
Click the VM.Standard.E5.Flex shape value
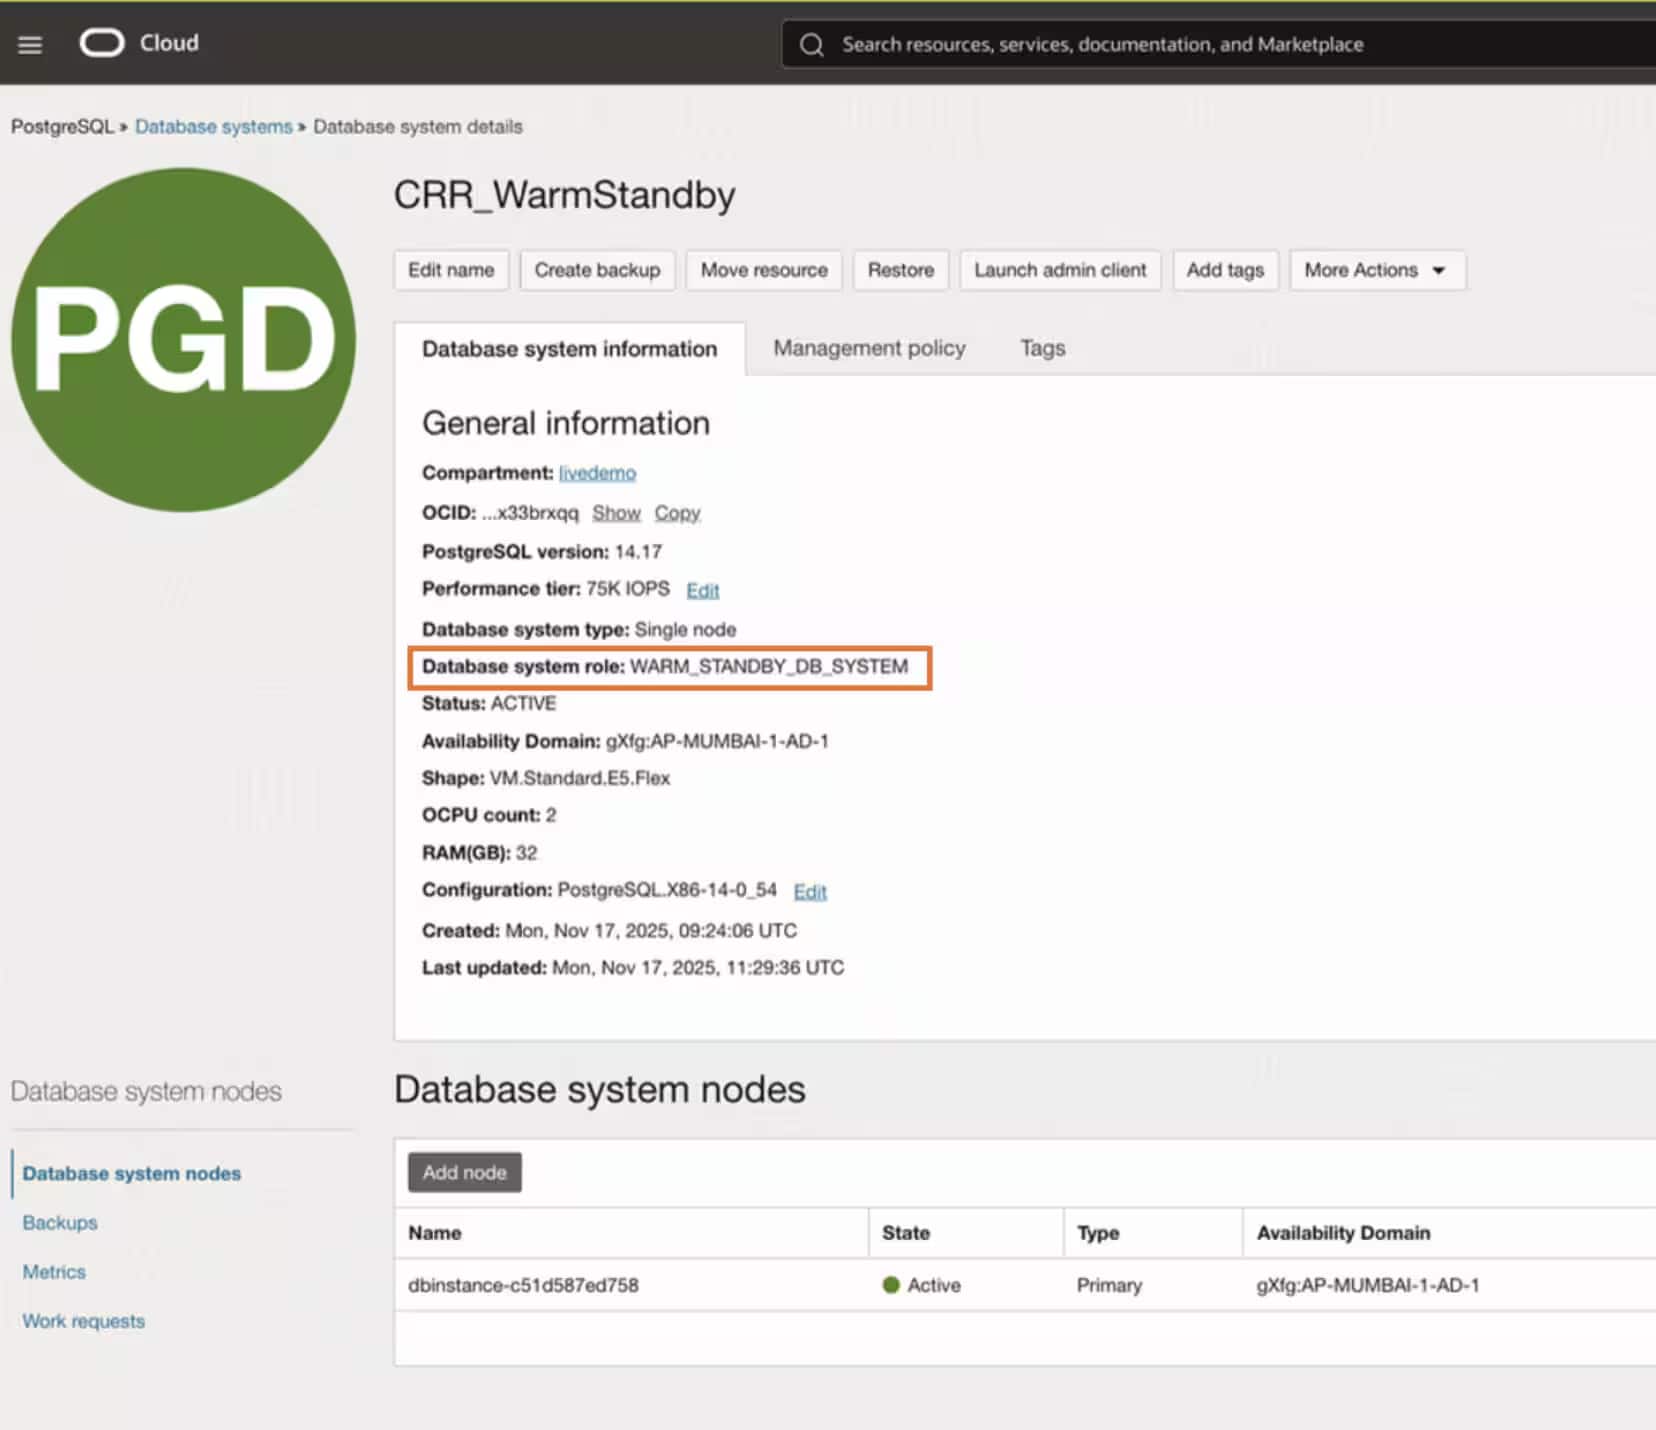[x=580, y=778]
